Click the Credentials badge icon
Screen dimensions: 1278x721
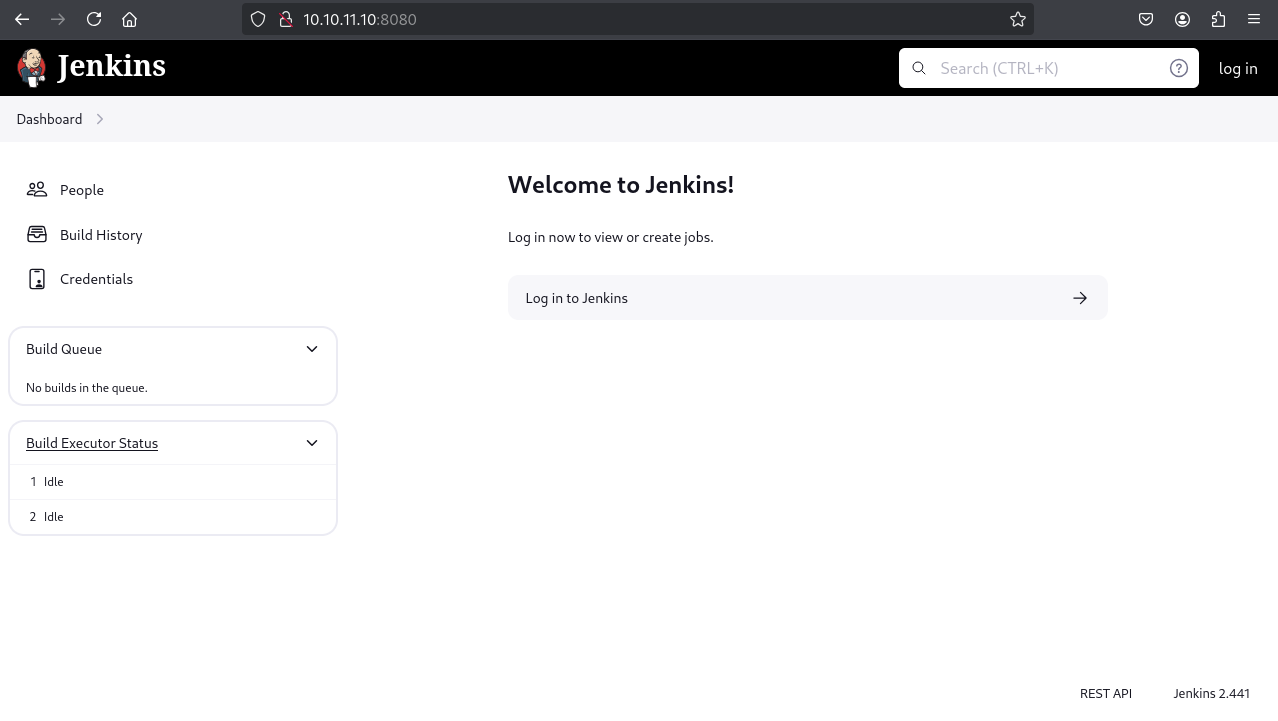(37, 279)
